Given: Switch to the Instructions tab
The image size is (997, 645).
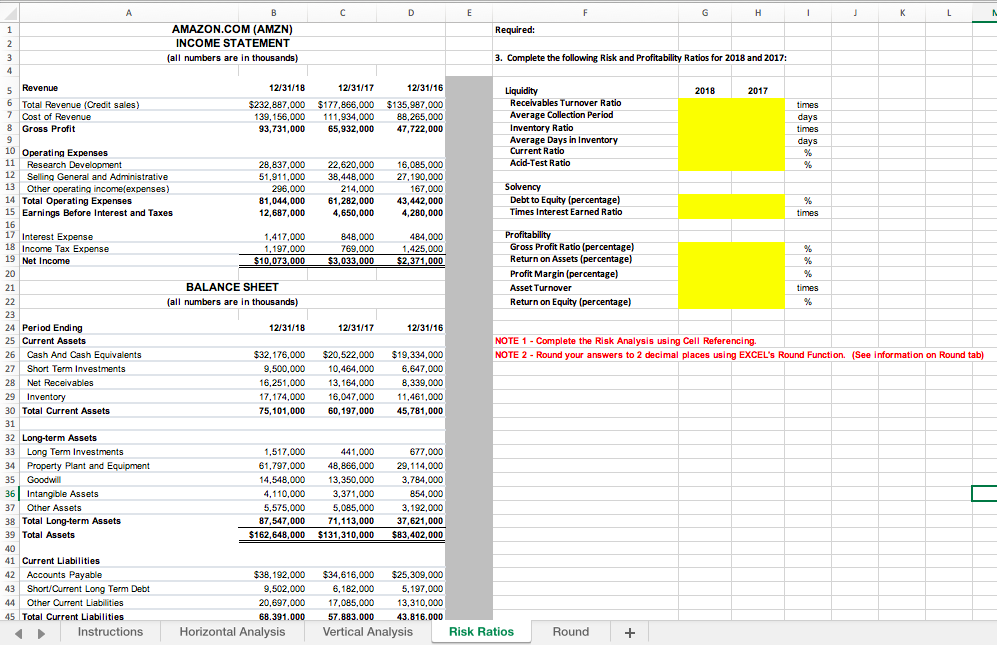Looking at the screenshot, I should point(110,631).
